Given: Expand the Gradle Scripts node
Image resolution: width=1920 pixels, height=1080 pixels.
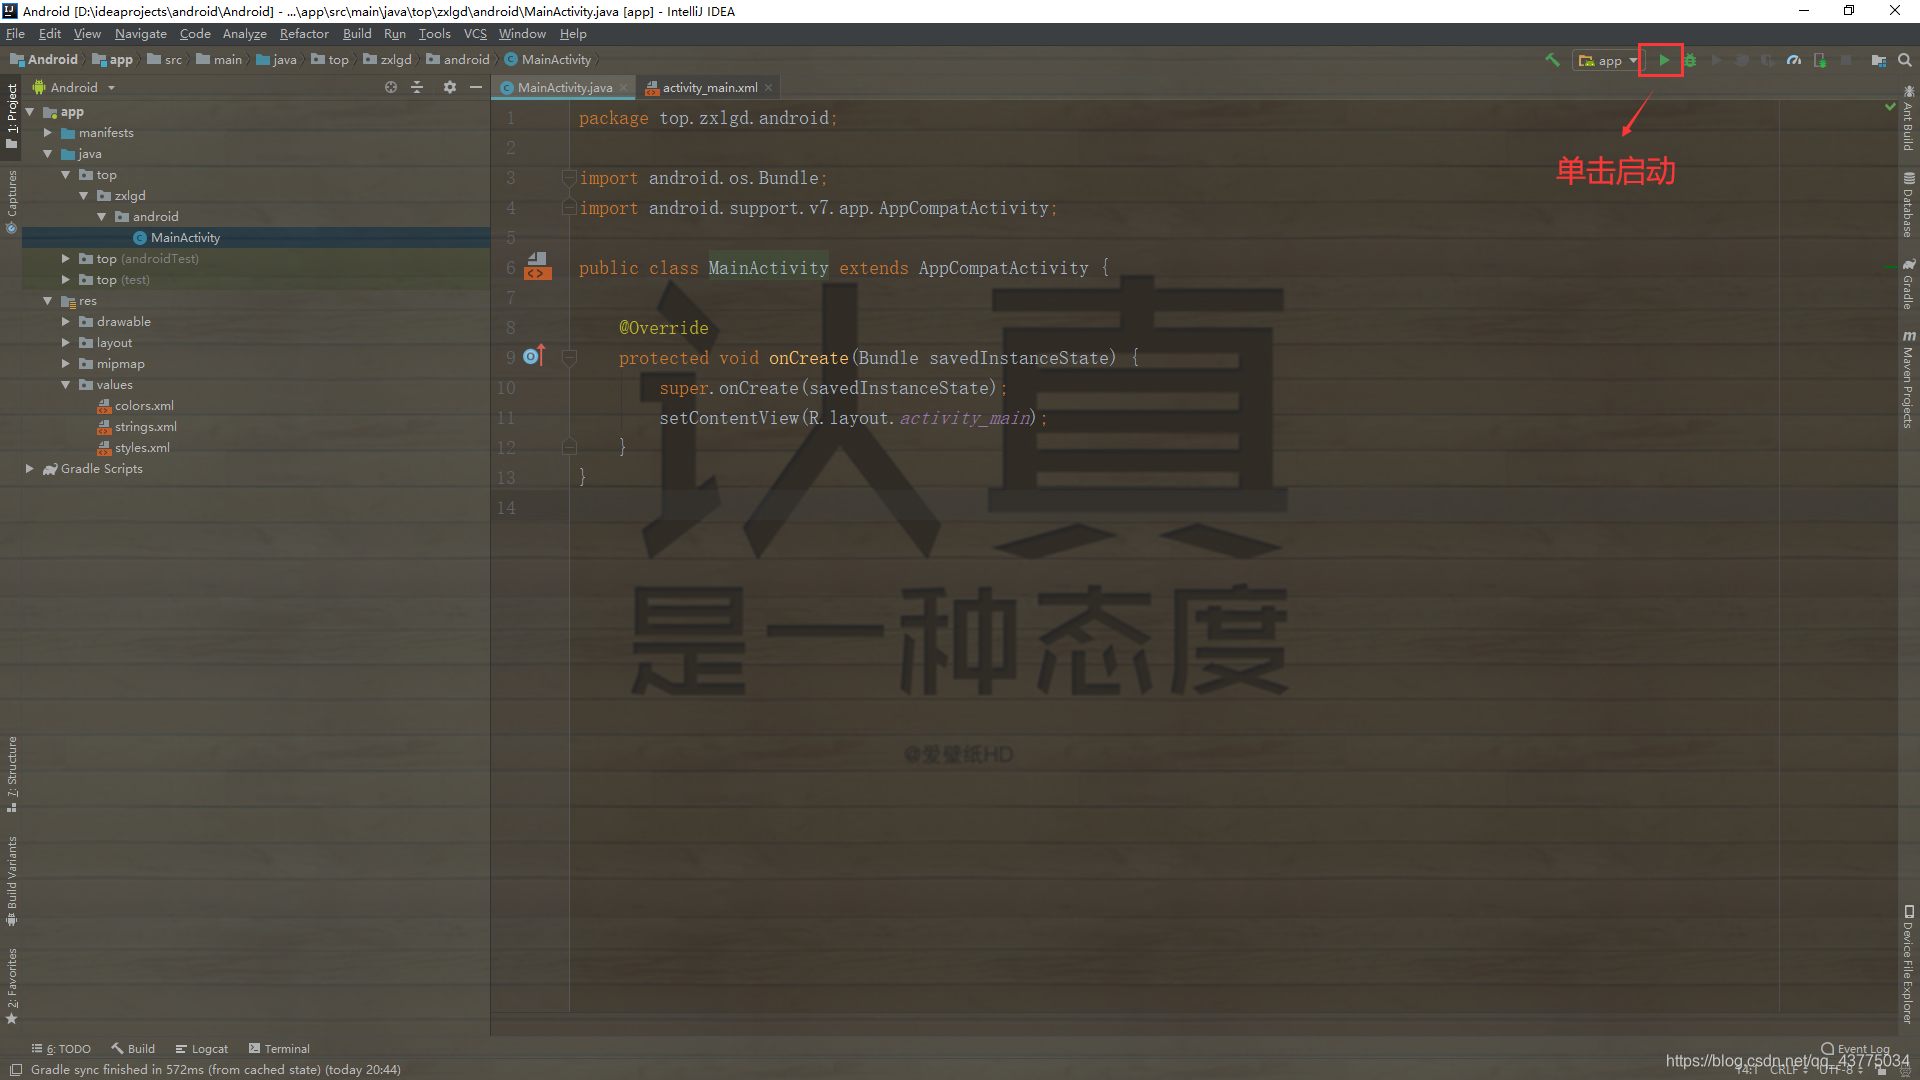Looking at the screenshot, I should (30, 469).
